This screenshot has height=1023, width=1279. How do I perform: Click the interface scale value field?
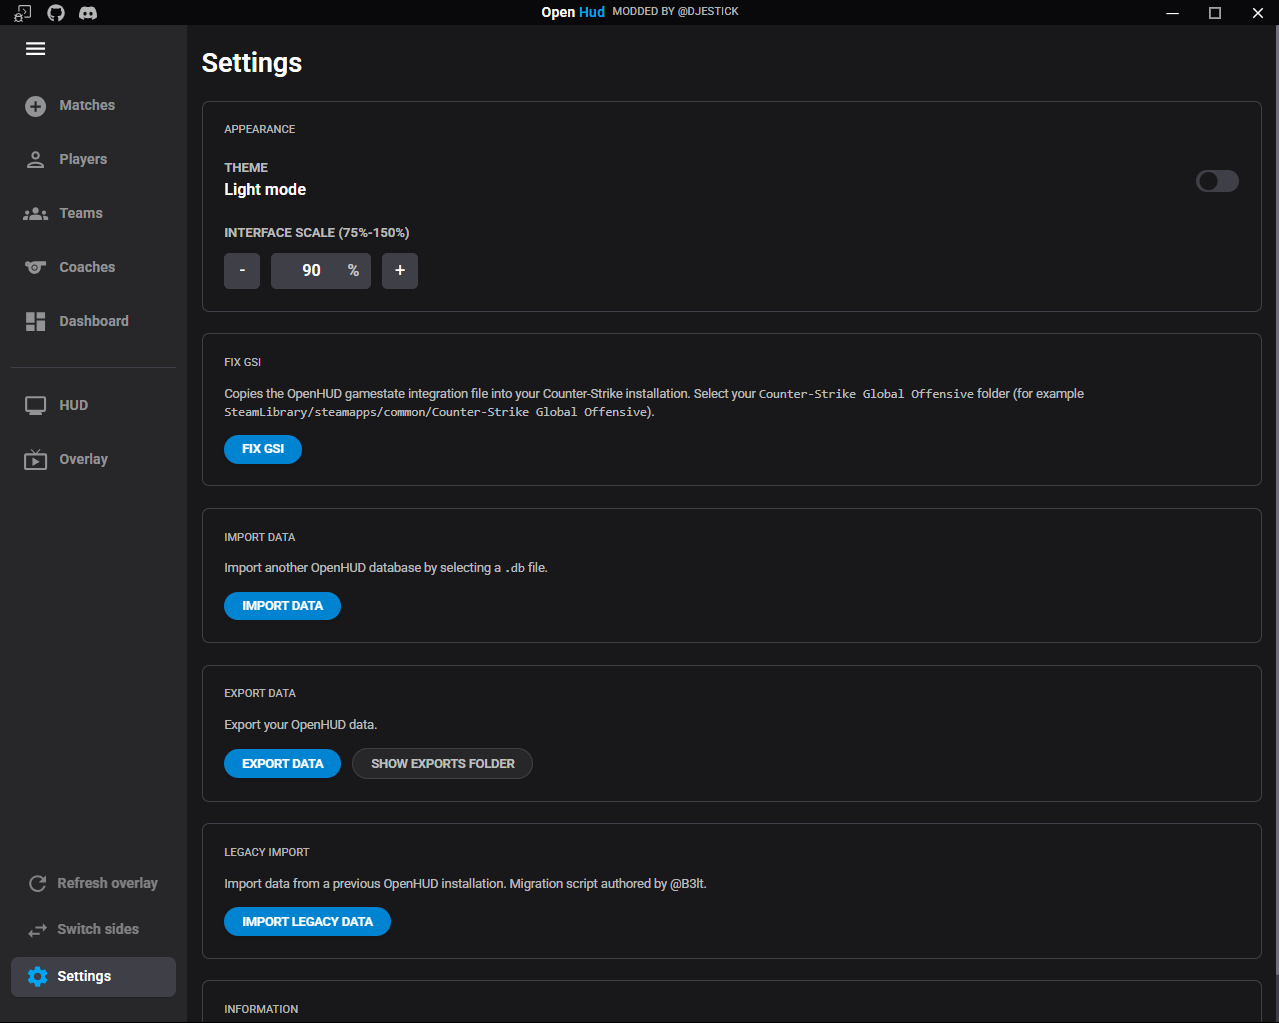(x=321, y=271)
